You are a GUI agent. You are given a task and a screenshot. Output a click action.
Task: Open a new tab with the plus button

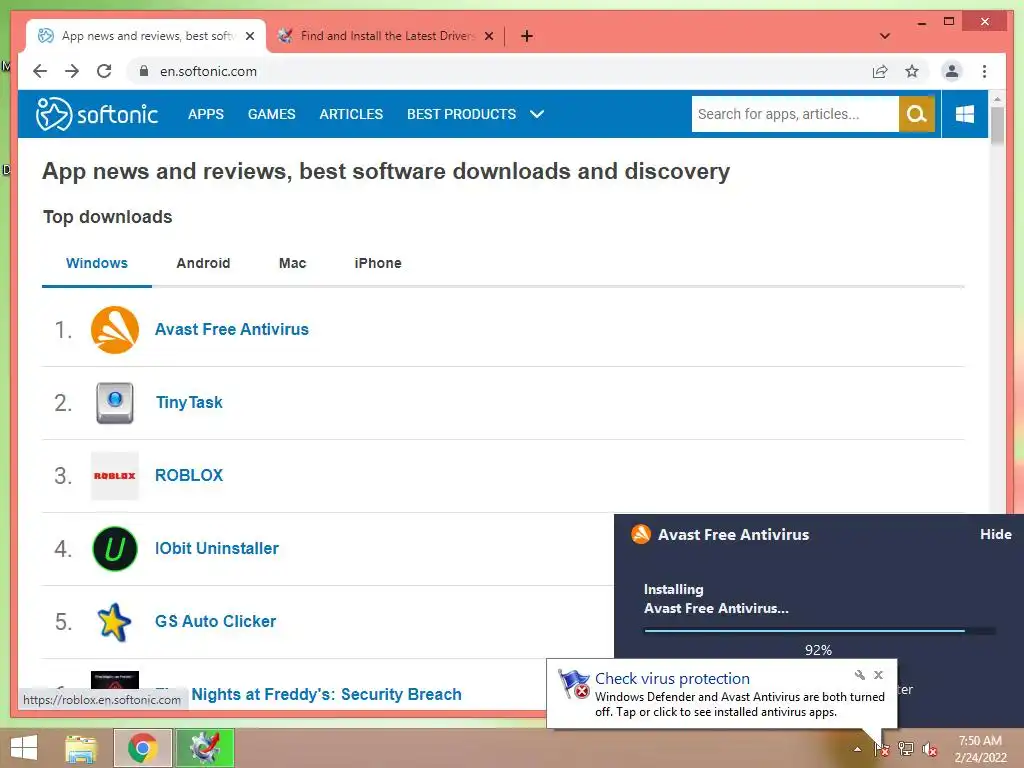527,36
